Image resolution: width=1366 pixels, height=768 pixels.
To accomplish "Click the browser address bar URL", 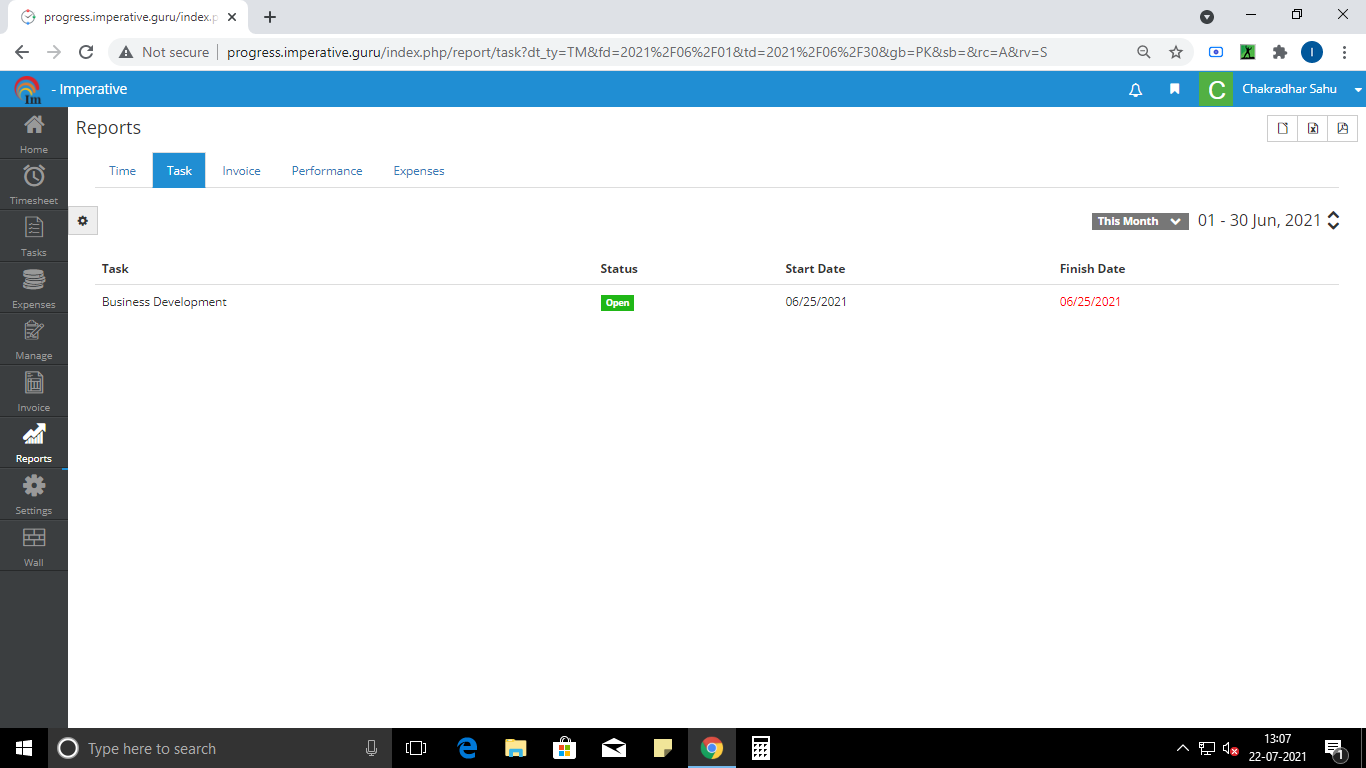I will point(636,52).
